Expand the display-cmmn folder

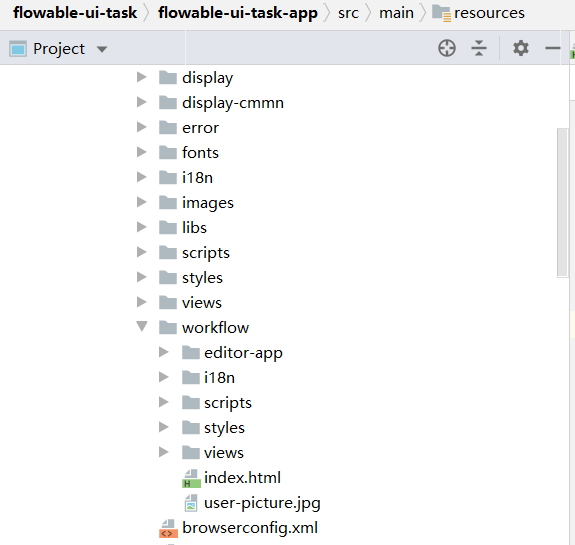pyautogui.click(x=142, y=102)
